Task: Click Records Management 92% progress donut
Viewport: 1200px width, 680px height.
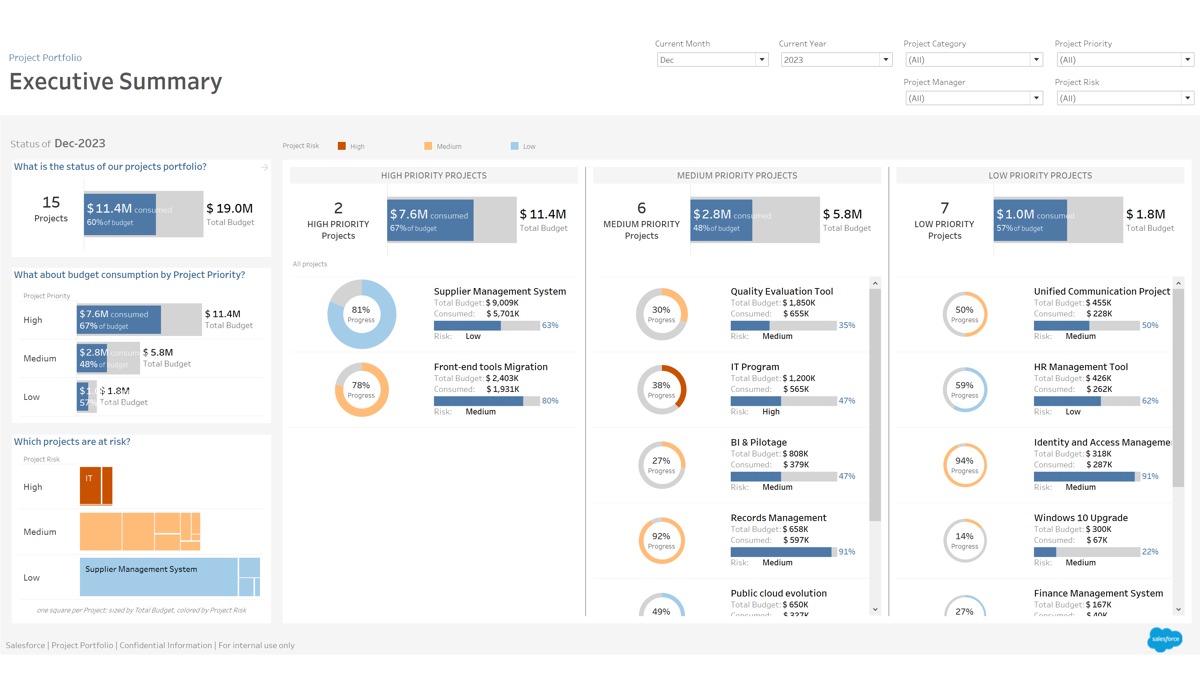Action: [661, 540]
